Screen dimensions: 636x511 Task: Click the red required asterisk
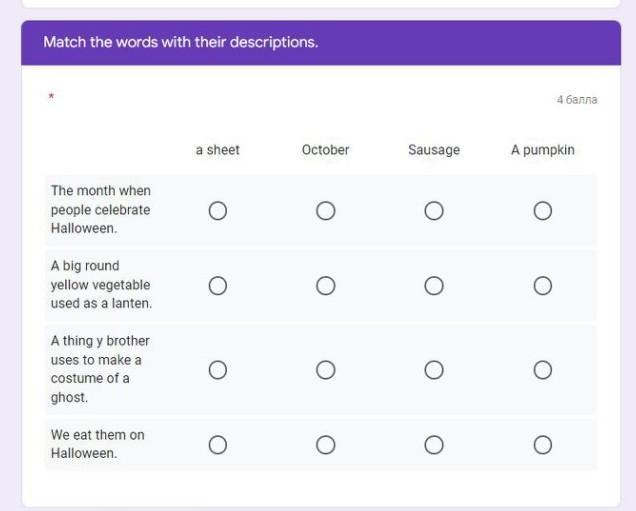[x=51, y=97]
